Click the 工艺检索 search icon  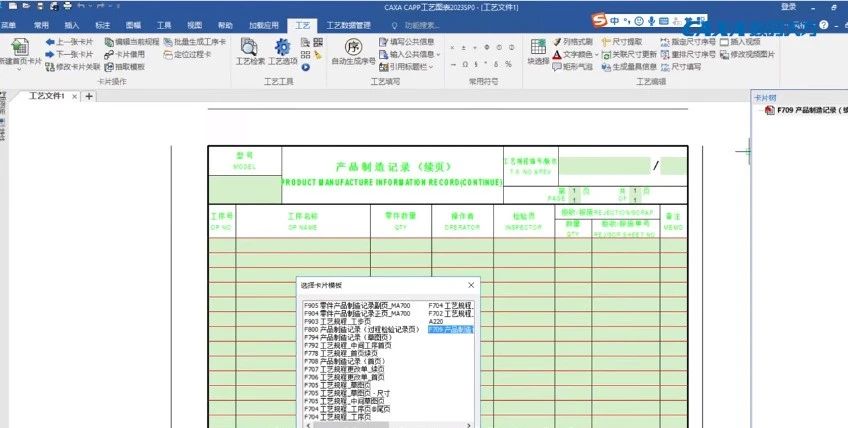(x=250, y=47)
